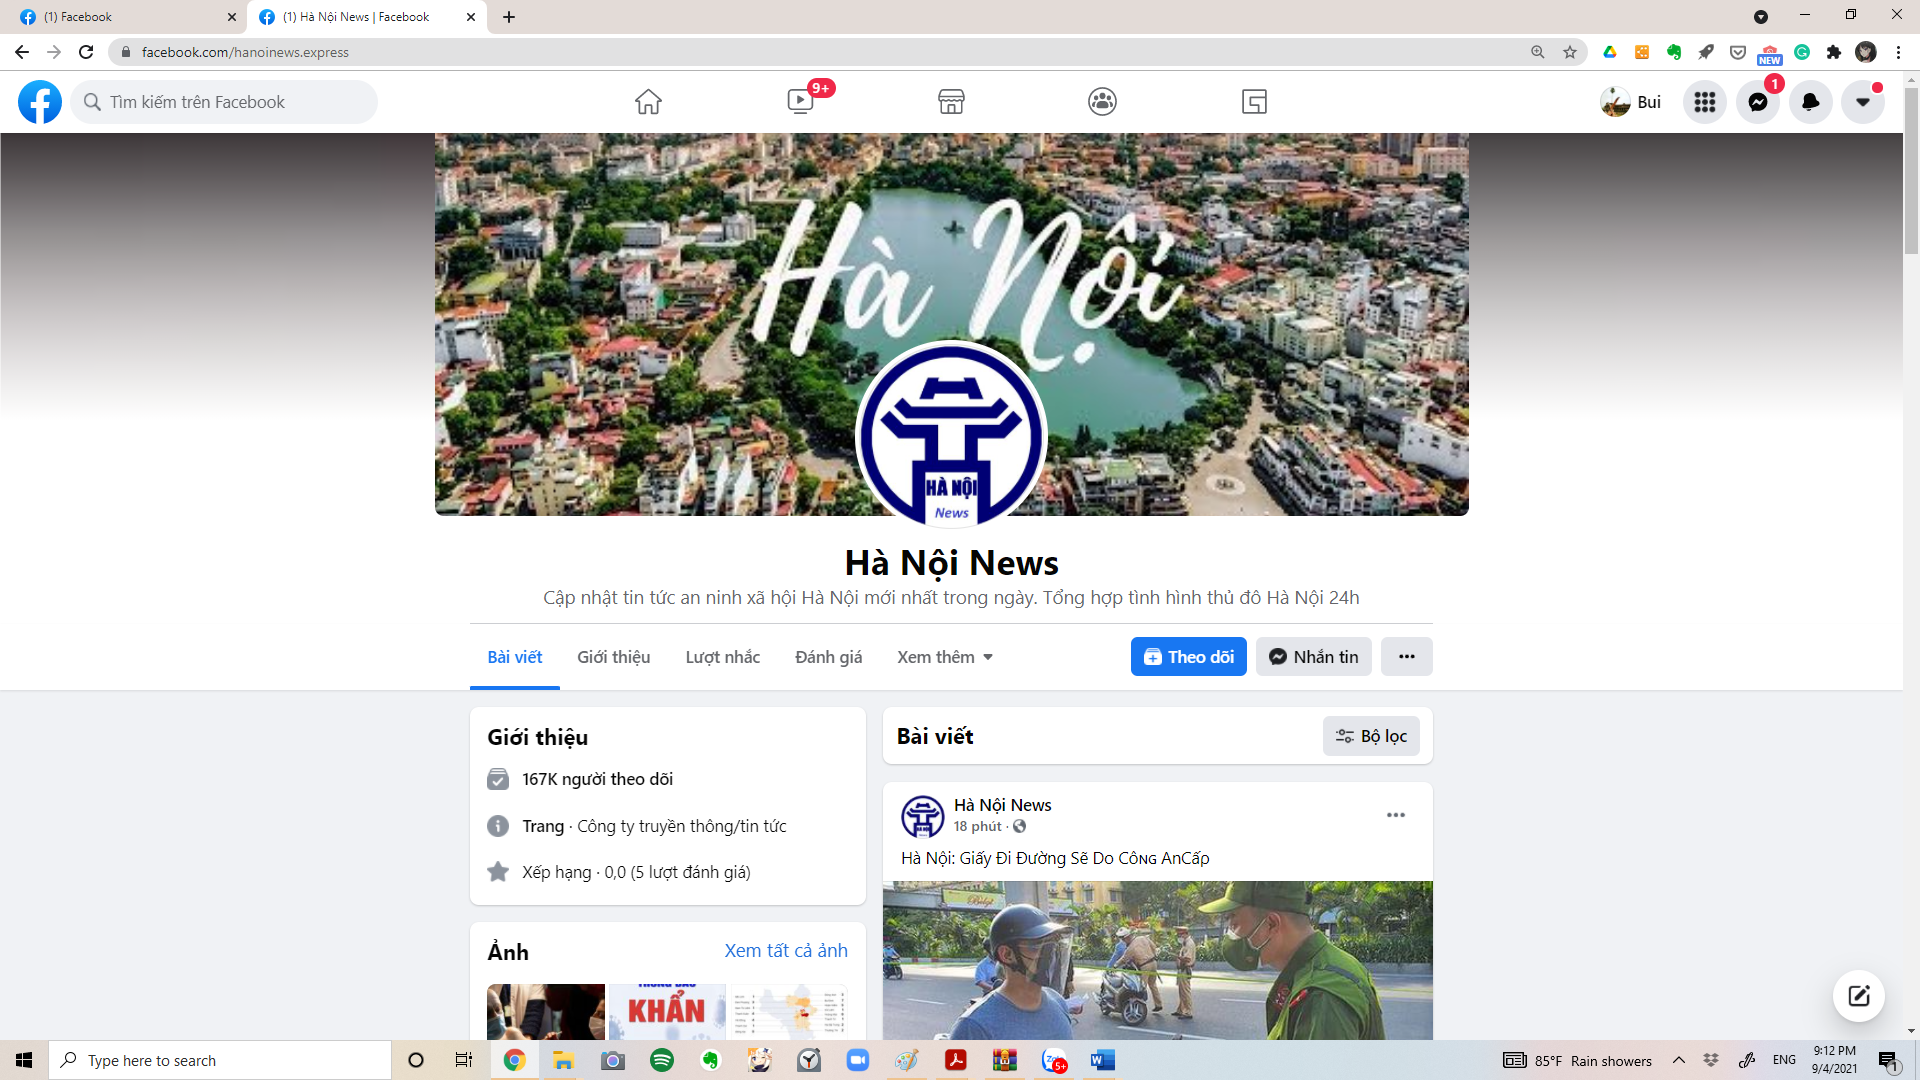Click the Xếp hạng rating star icon
Image resolution: width=1920 pixels, height=1080 pixels.
[498, 872]
